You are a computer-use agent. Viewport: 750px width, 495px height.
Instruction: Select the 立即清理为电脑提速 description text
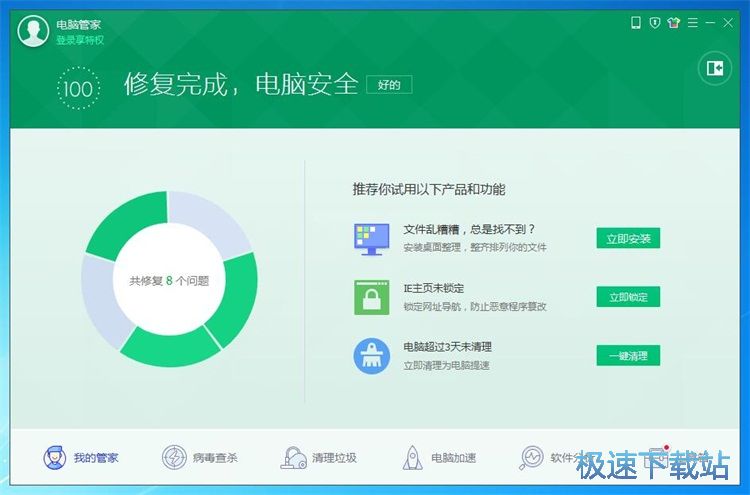coord(446,366)
